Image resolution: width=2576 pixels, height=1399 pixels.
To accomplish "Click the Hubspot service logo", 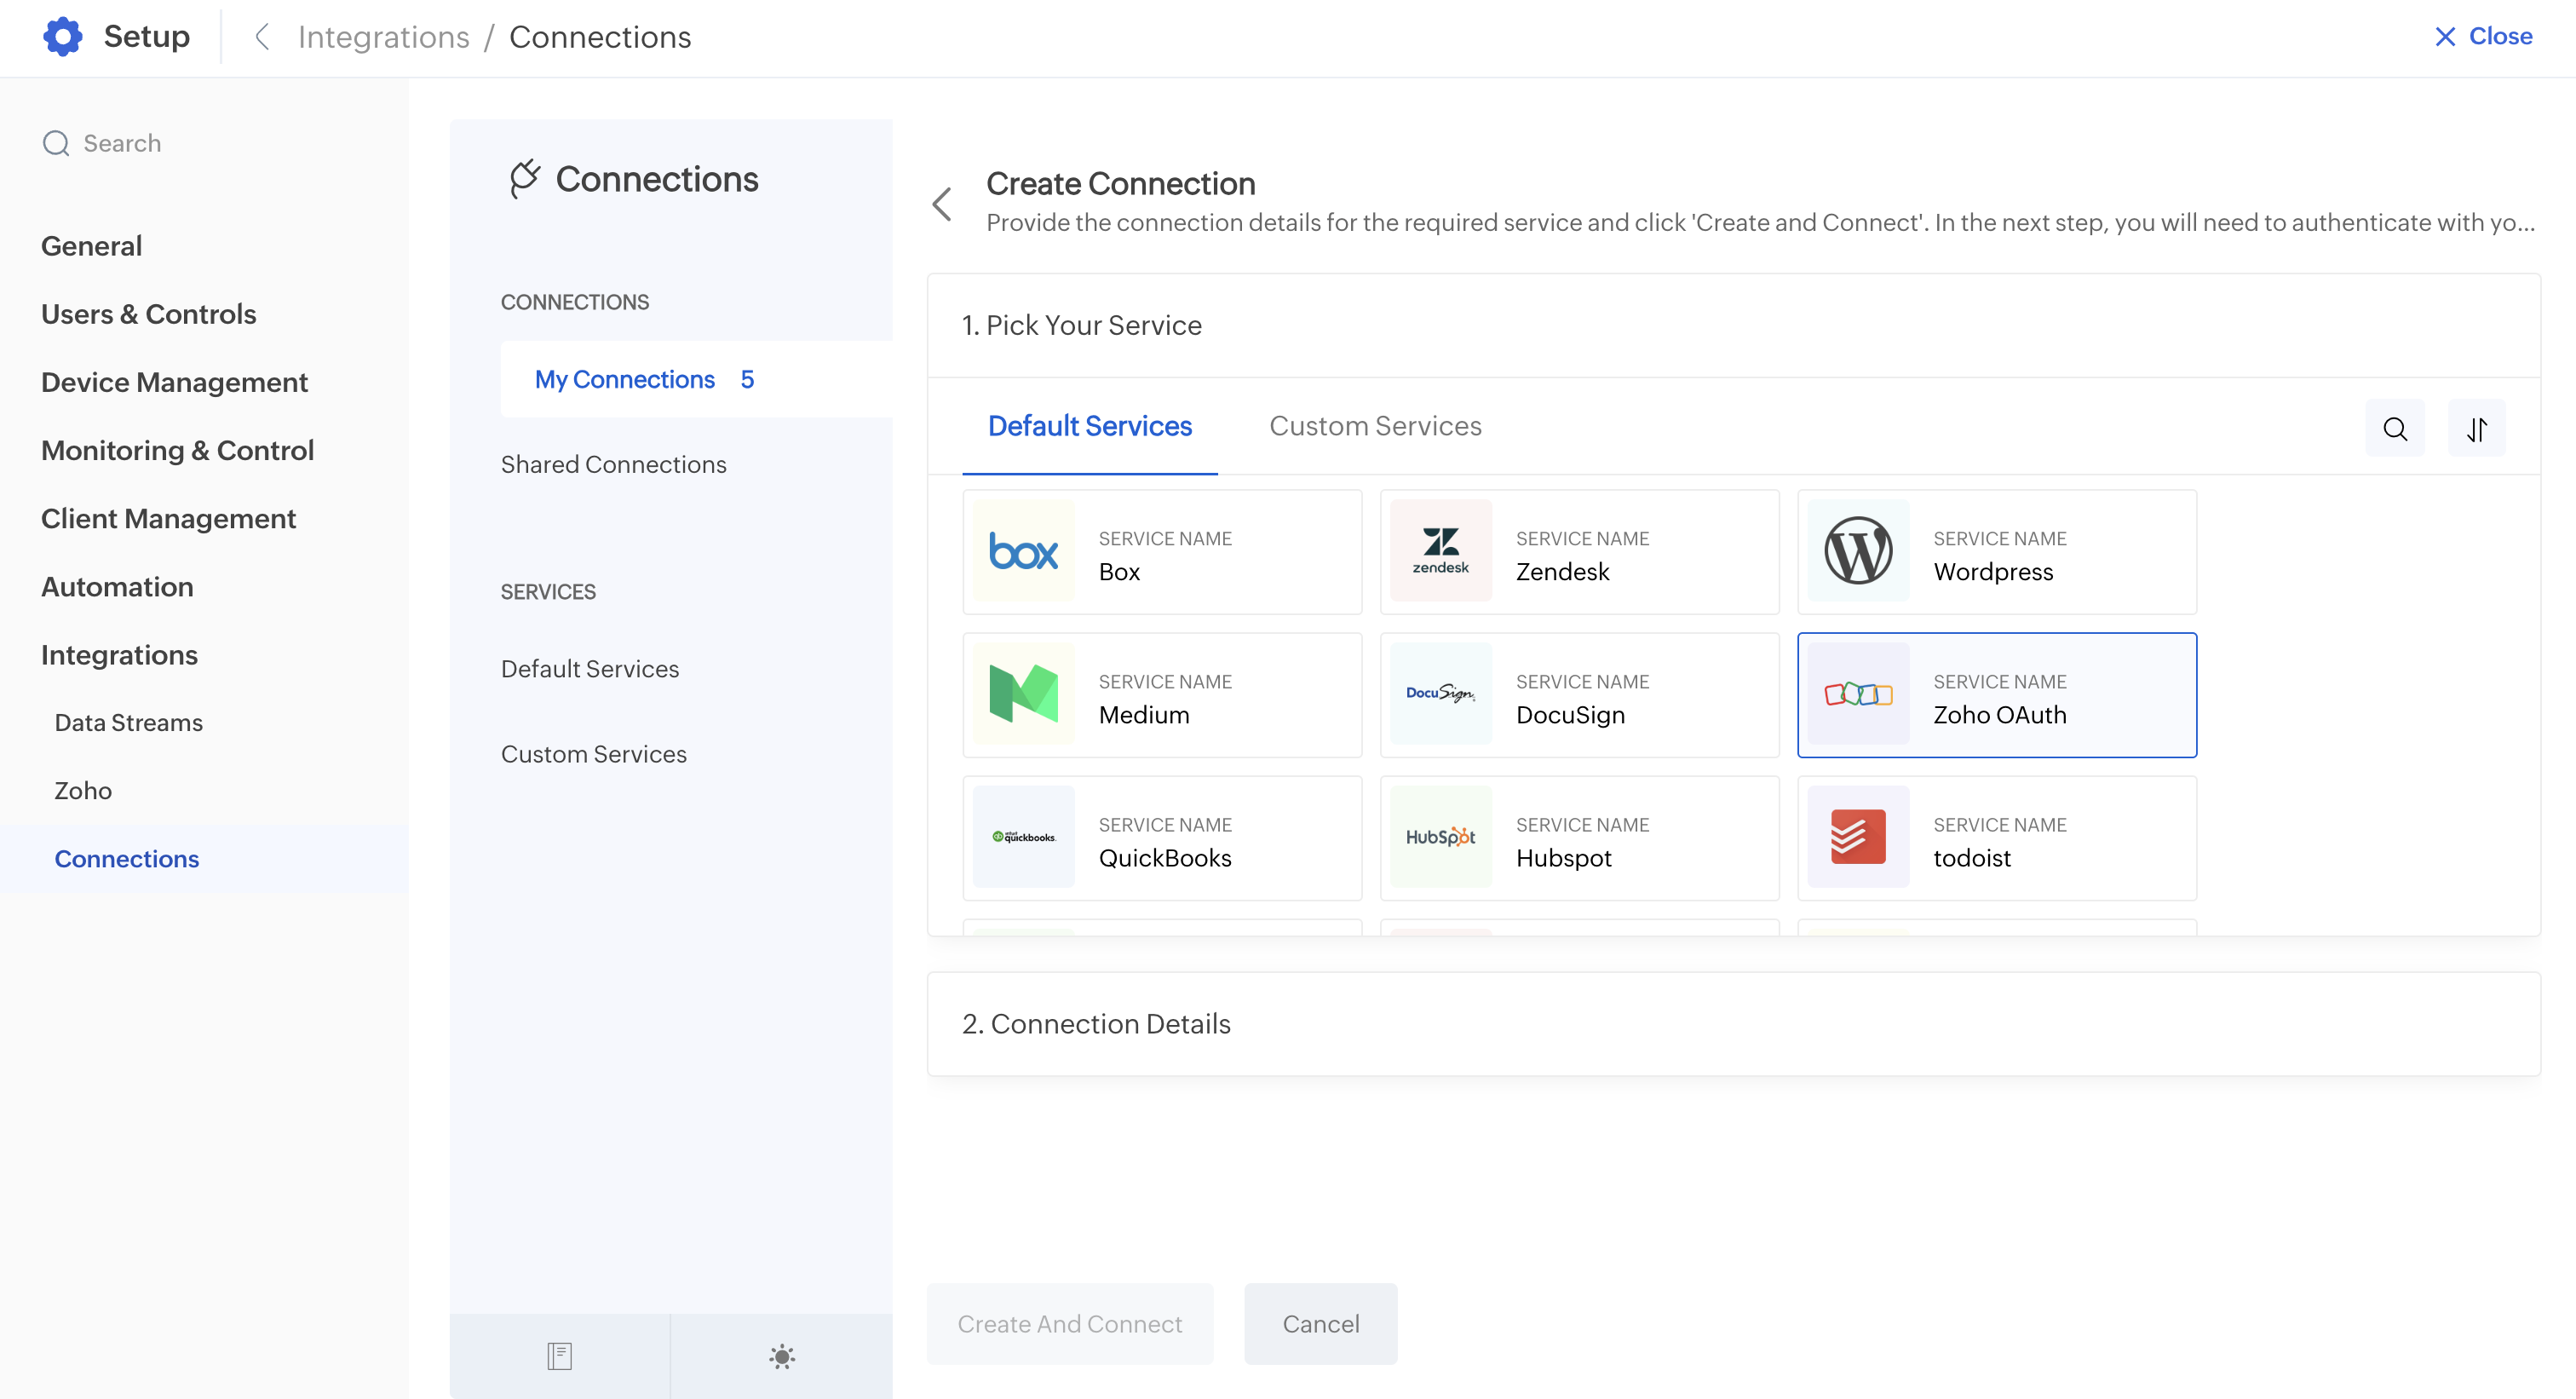I will click(1440, 837).
